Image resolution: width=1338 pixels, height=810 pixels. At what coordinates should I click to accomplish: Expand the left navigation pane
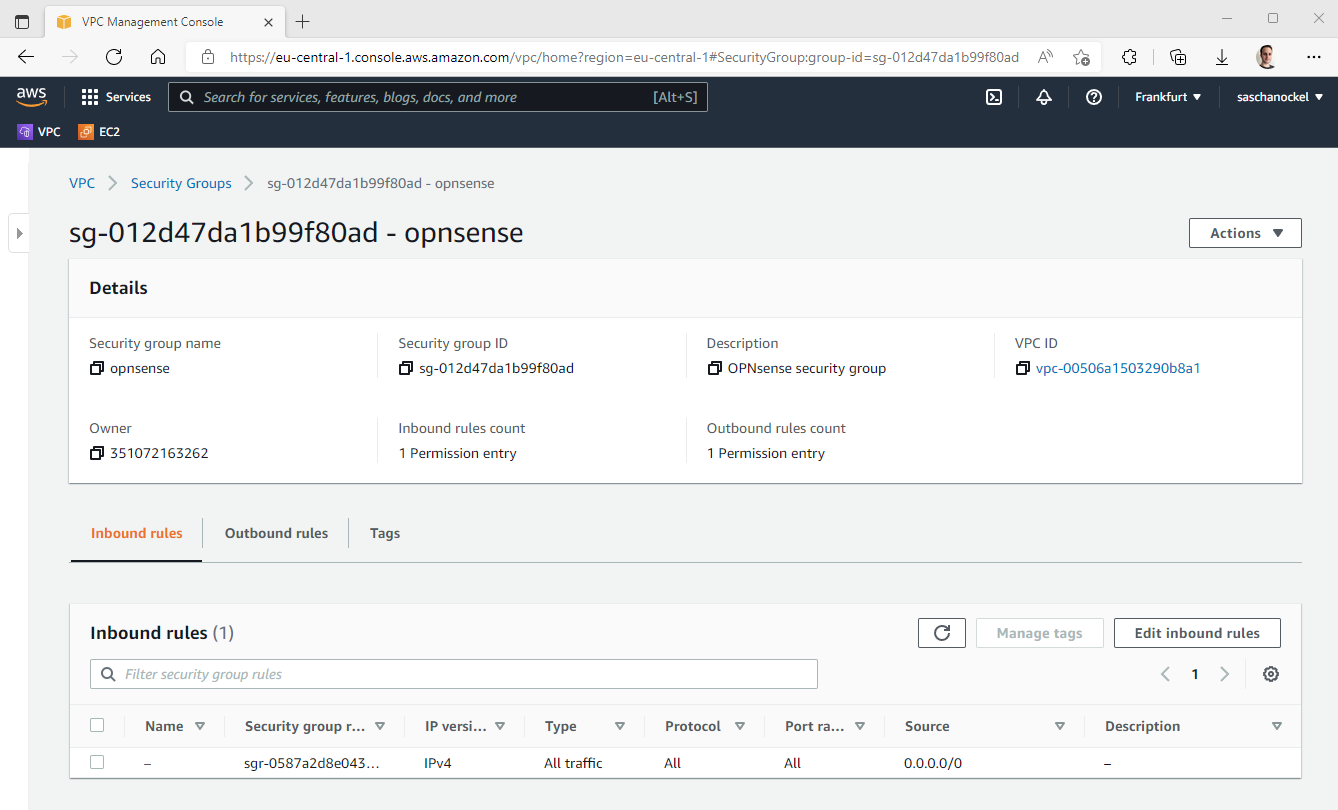pos(19,233)
